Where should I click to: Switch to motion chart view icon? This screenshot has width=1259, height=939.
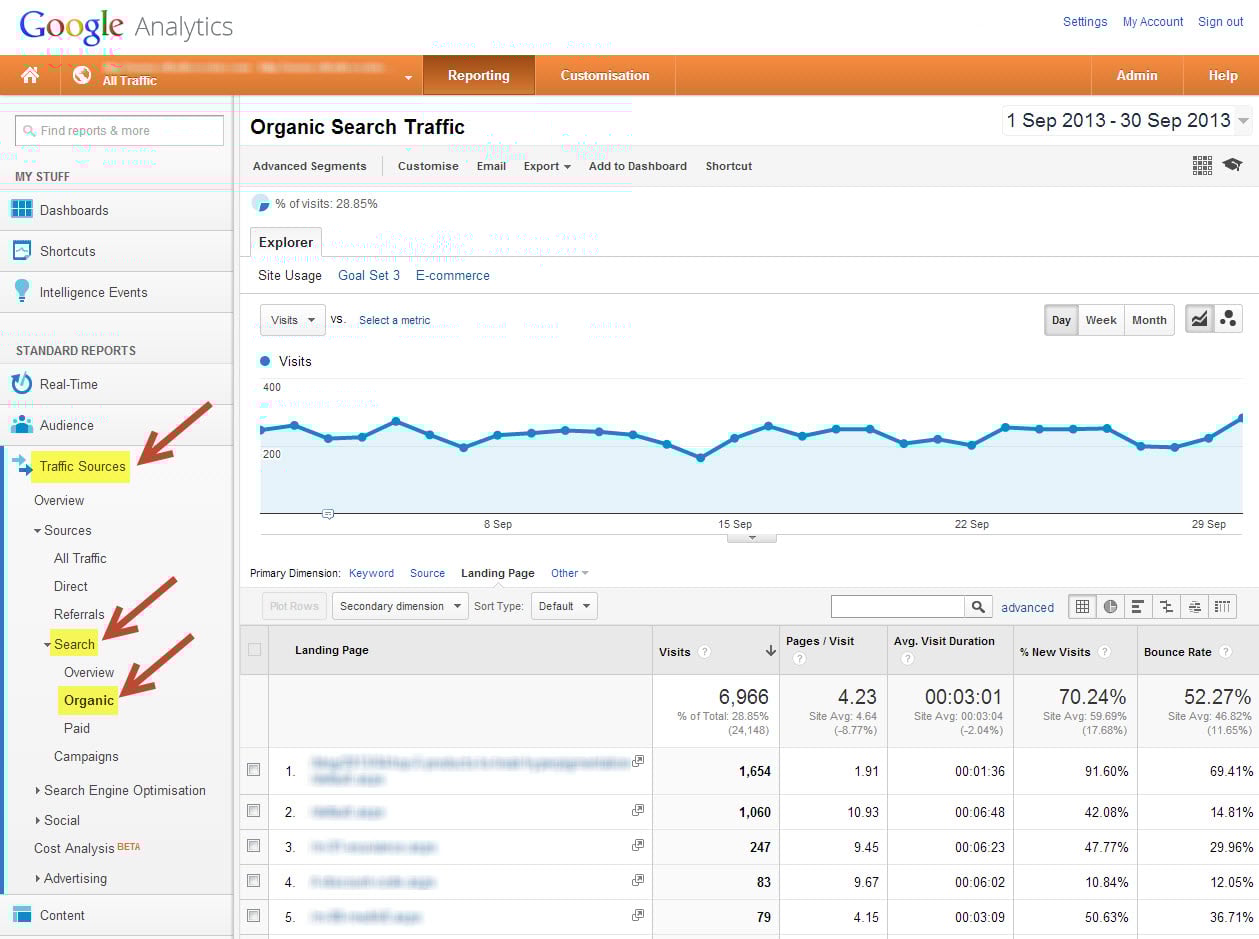tap(1228, 320)
